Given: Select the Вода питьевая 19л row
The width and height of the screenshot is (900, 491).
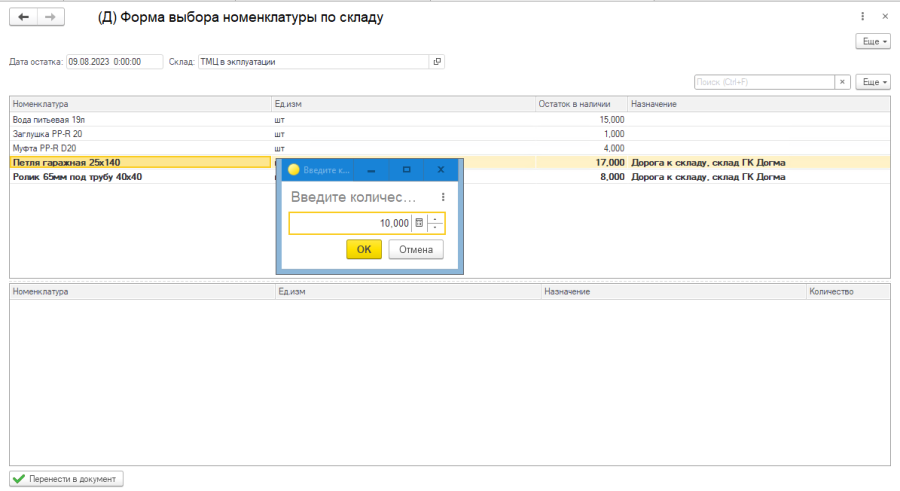Looking at the screenshot, I should pos(140,119).
